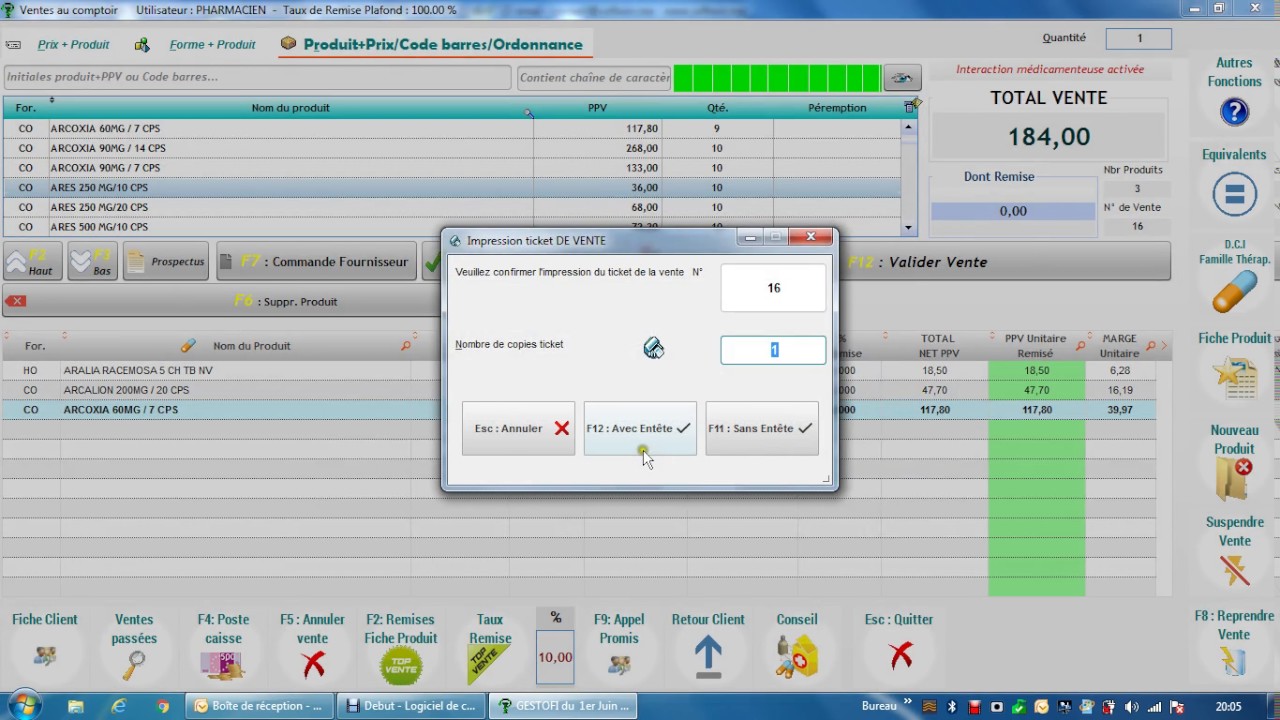Viewport: 1280px width, 720px height.
Task: Click F12 : Valider Vente button
Action: [1005, 262]
